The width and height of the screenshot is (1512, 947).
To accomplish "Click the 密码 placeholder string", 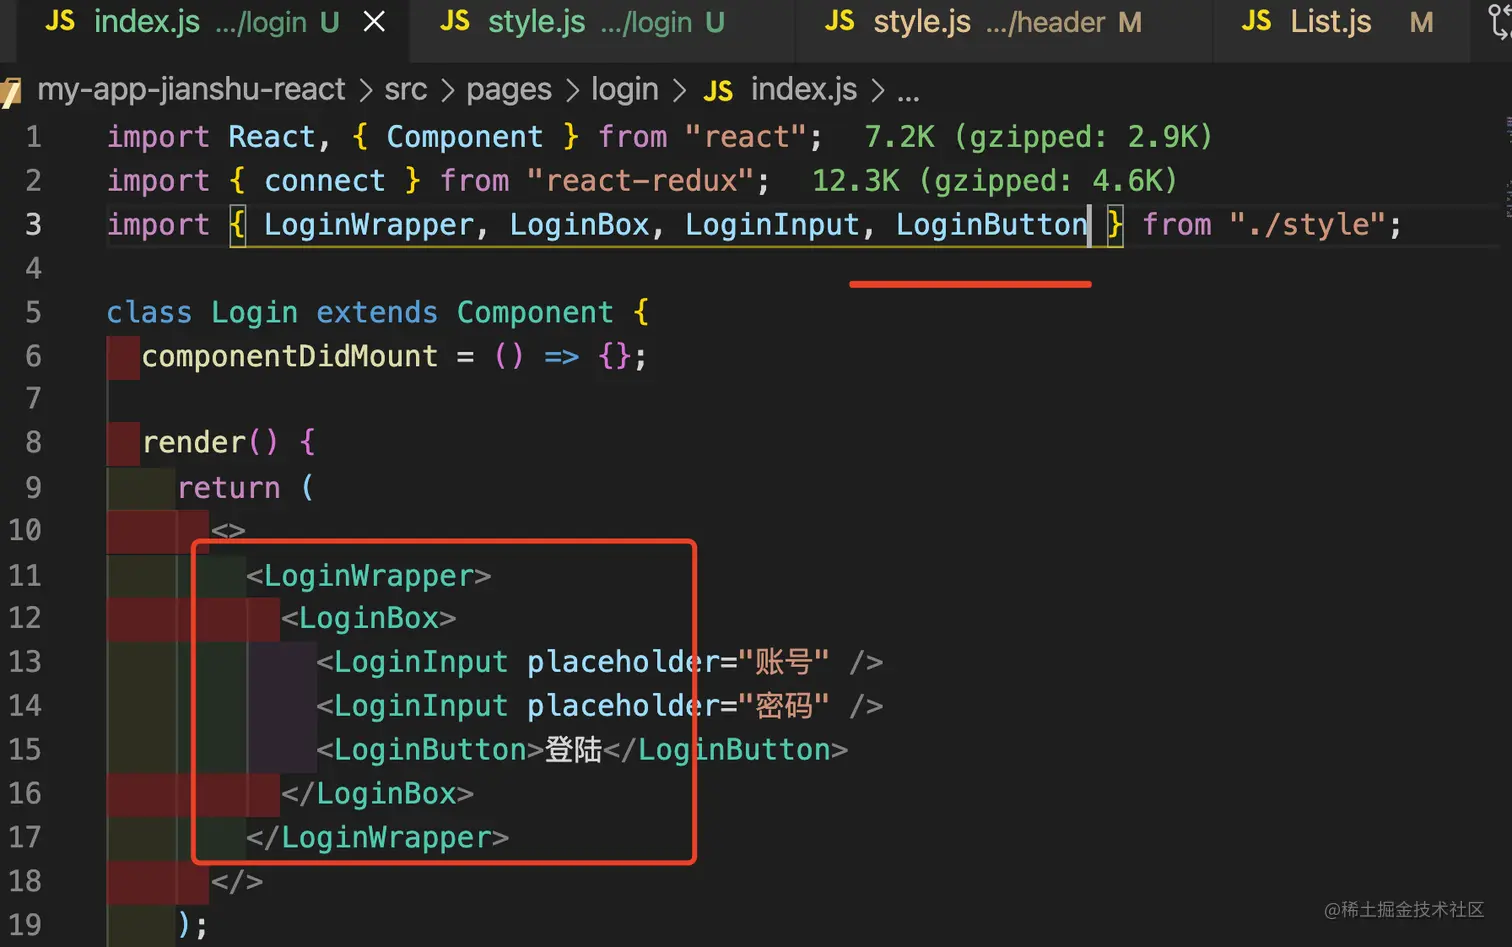I will pyautogui.click(x=784, y=706).
